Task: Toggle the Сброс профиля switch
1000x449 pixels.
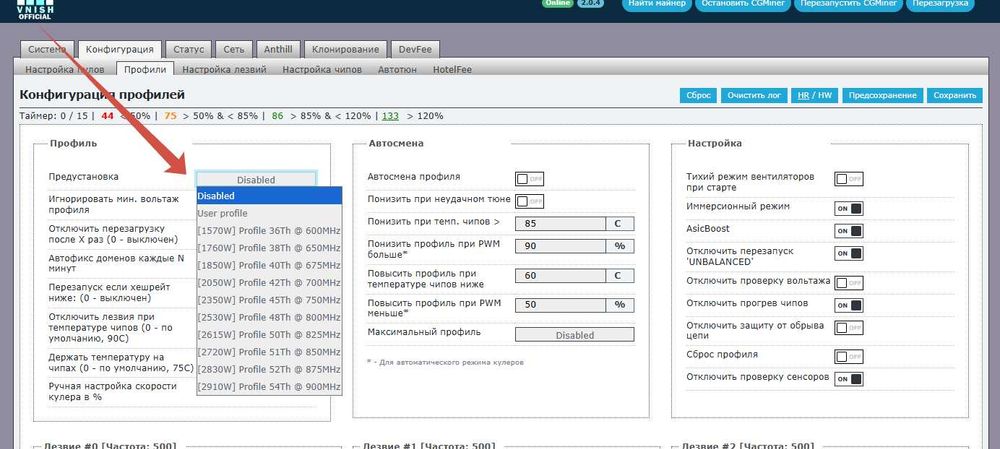Action: [x=848, y=357]
